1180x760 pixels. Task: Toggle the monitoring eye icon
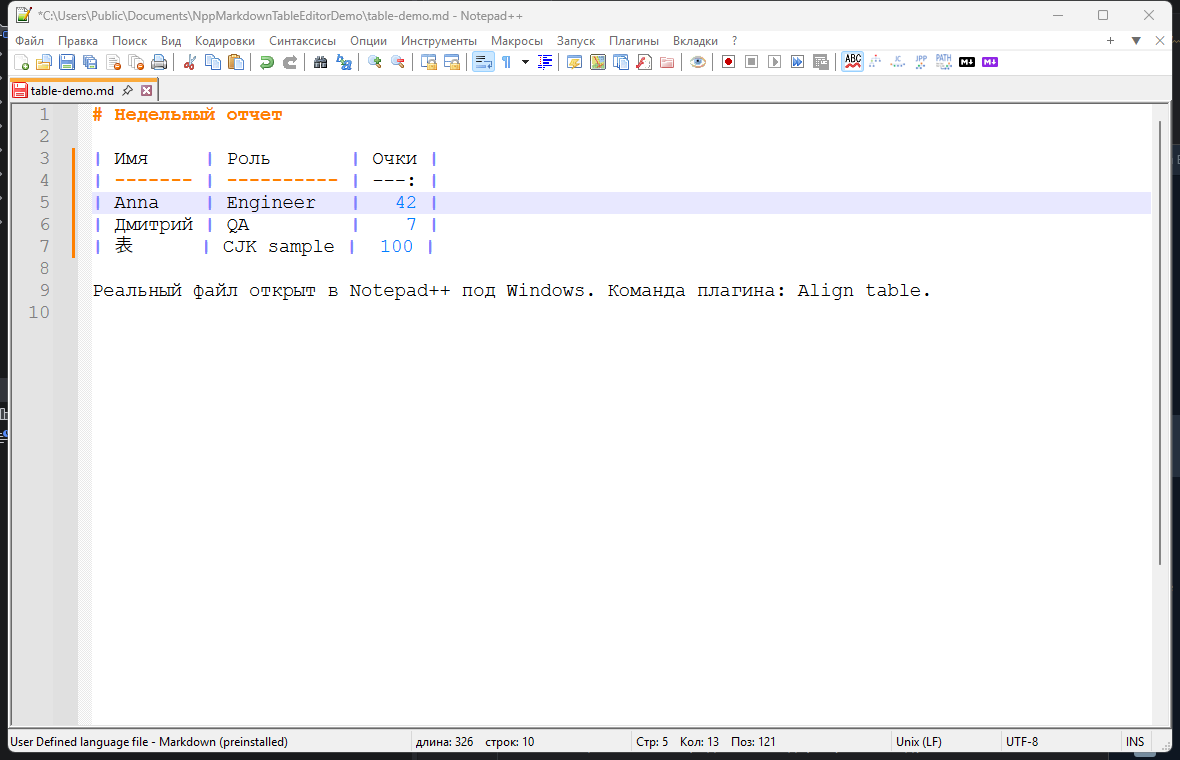[x=698, y=62]
